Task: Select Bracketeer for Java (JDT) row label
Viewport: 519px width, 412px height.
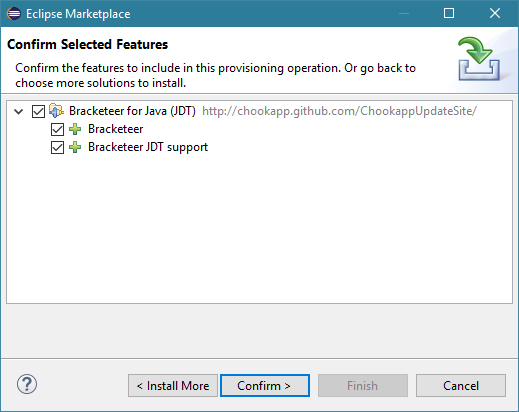Action: tap(132, 111)
